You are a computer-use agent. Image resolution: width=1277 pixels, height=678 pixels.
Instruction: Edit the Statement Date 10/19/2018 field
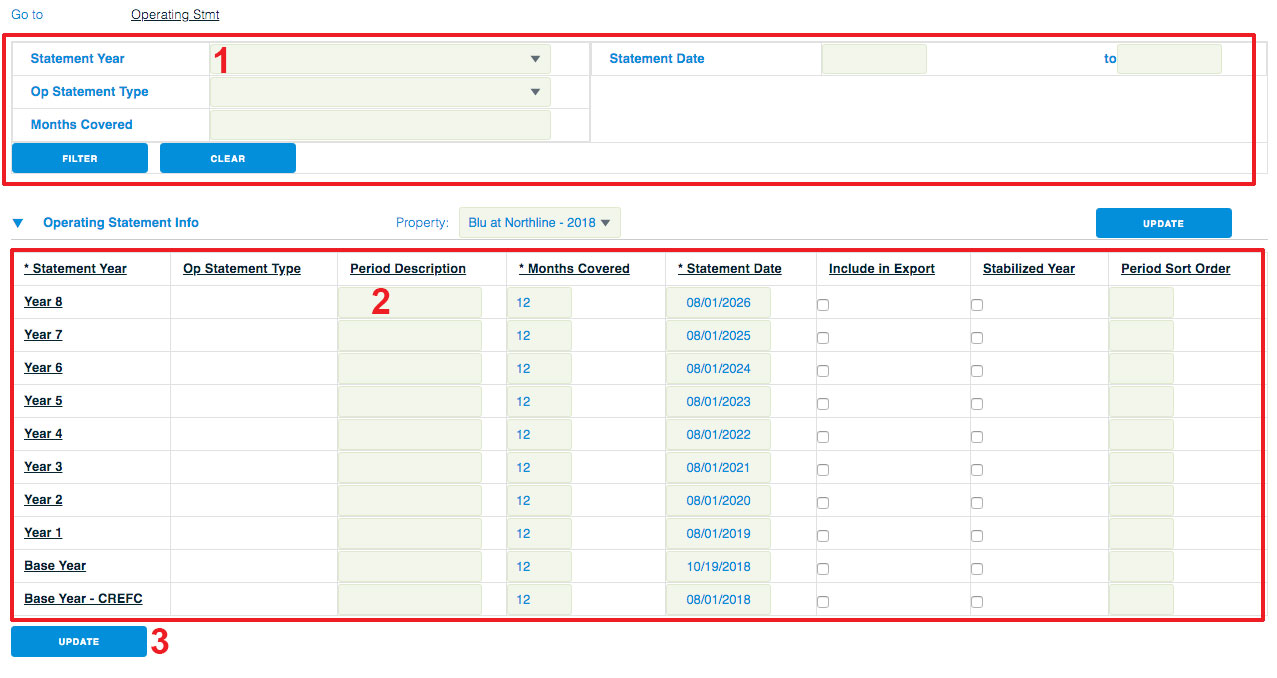[718, 567]
